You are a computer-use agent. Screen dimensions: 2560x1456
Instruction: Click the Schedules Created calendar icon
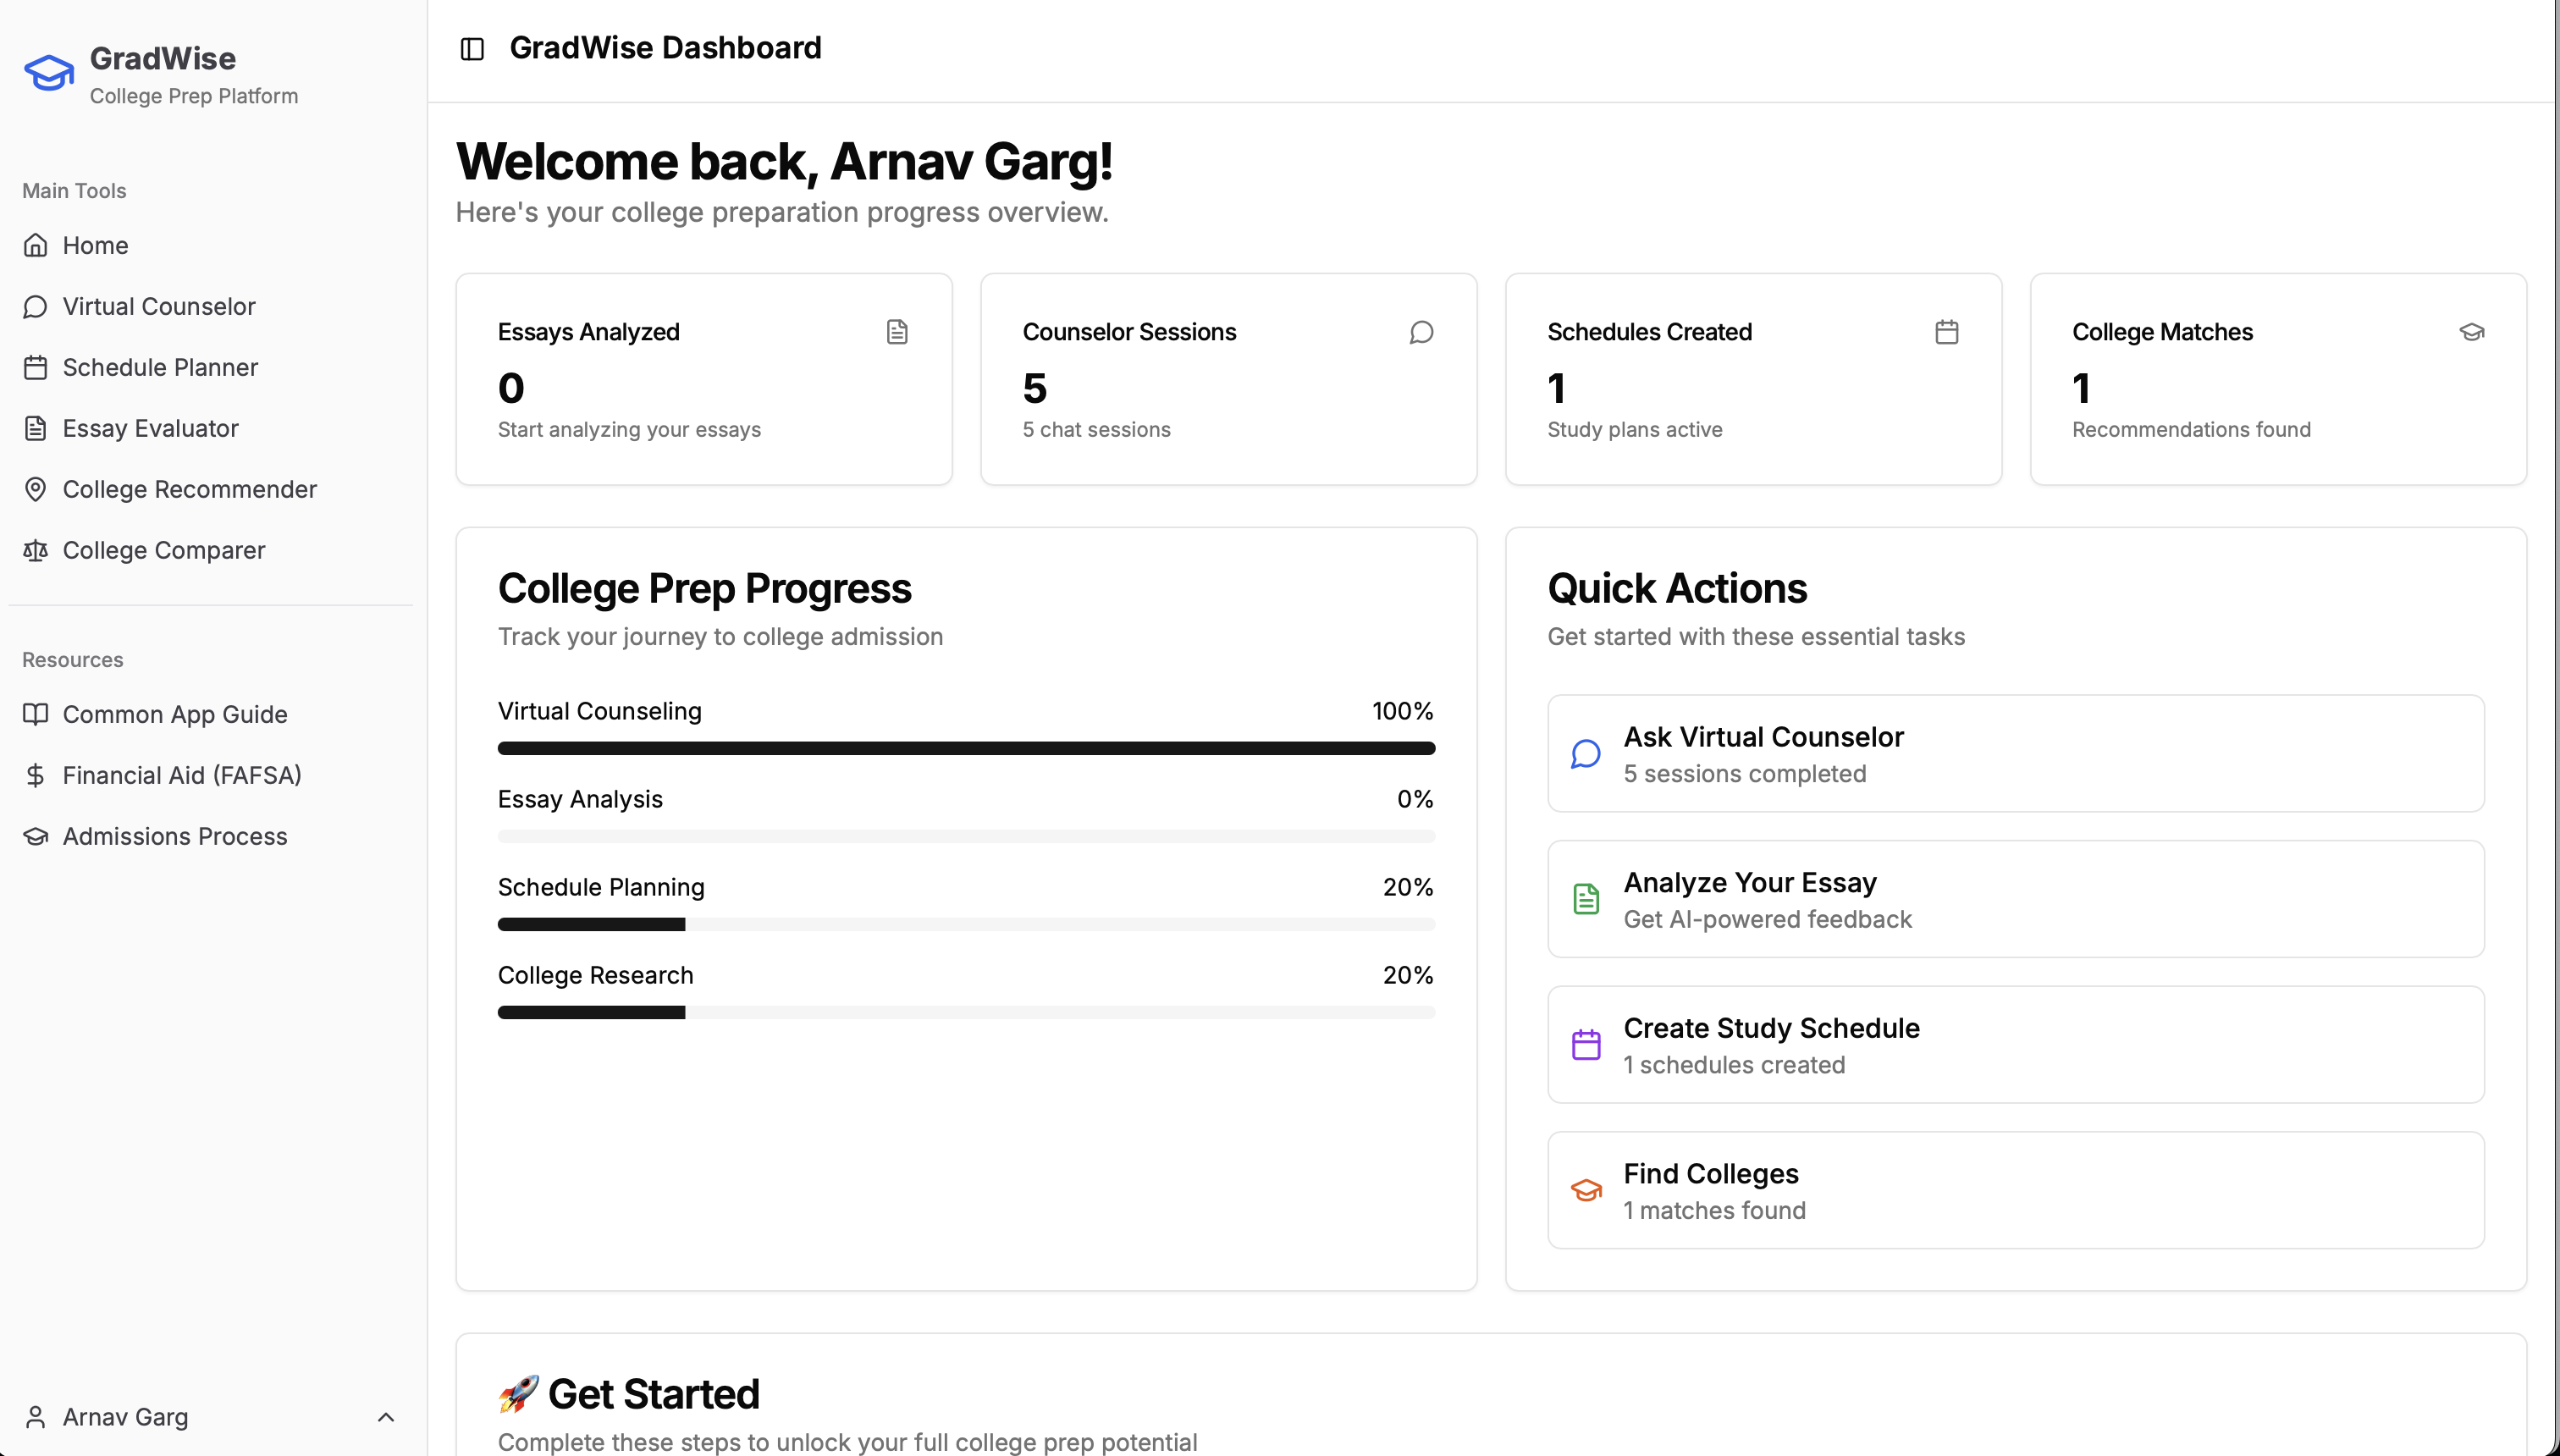pyautogui.click(x=1946, y=332)
